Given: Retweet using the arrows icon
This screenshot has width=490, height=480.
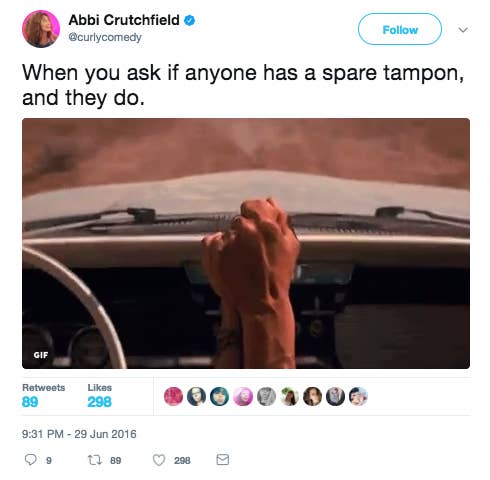Looking at the screenshot, I should [94, 460].
